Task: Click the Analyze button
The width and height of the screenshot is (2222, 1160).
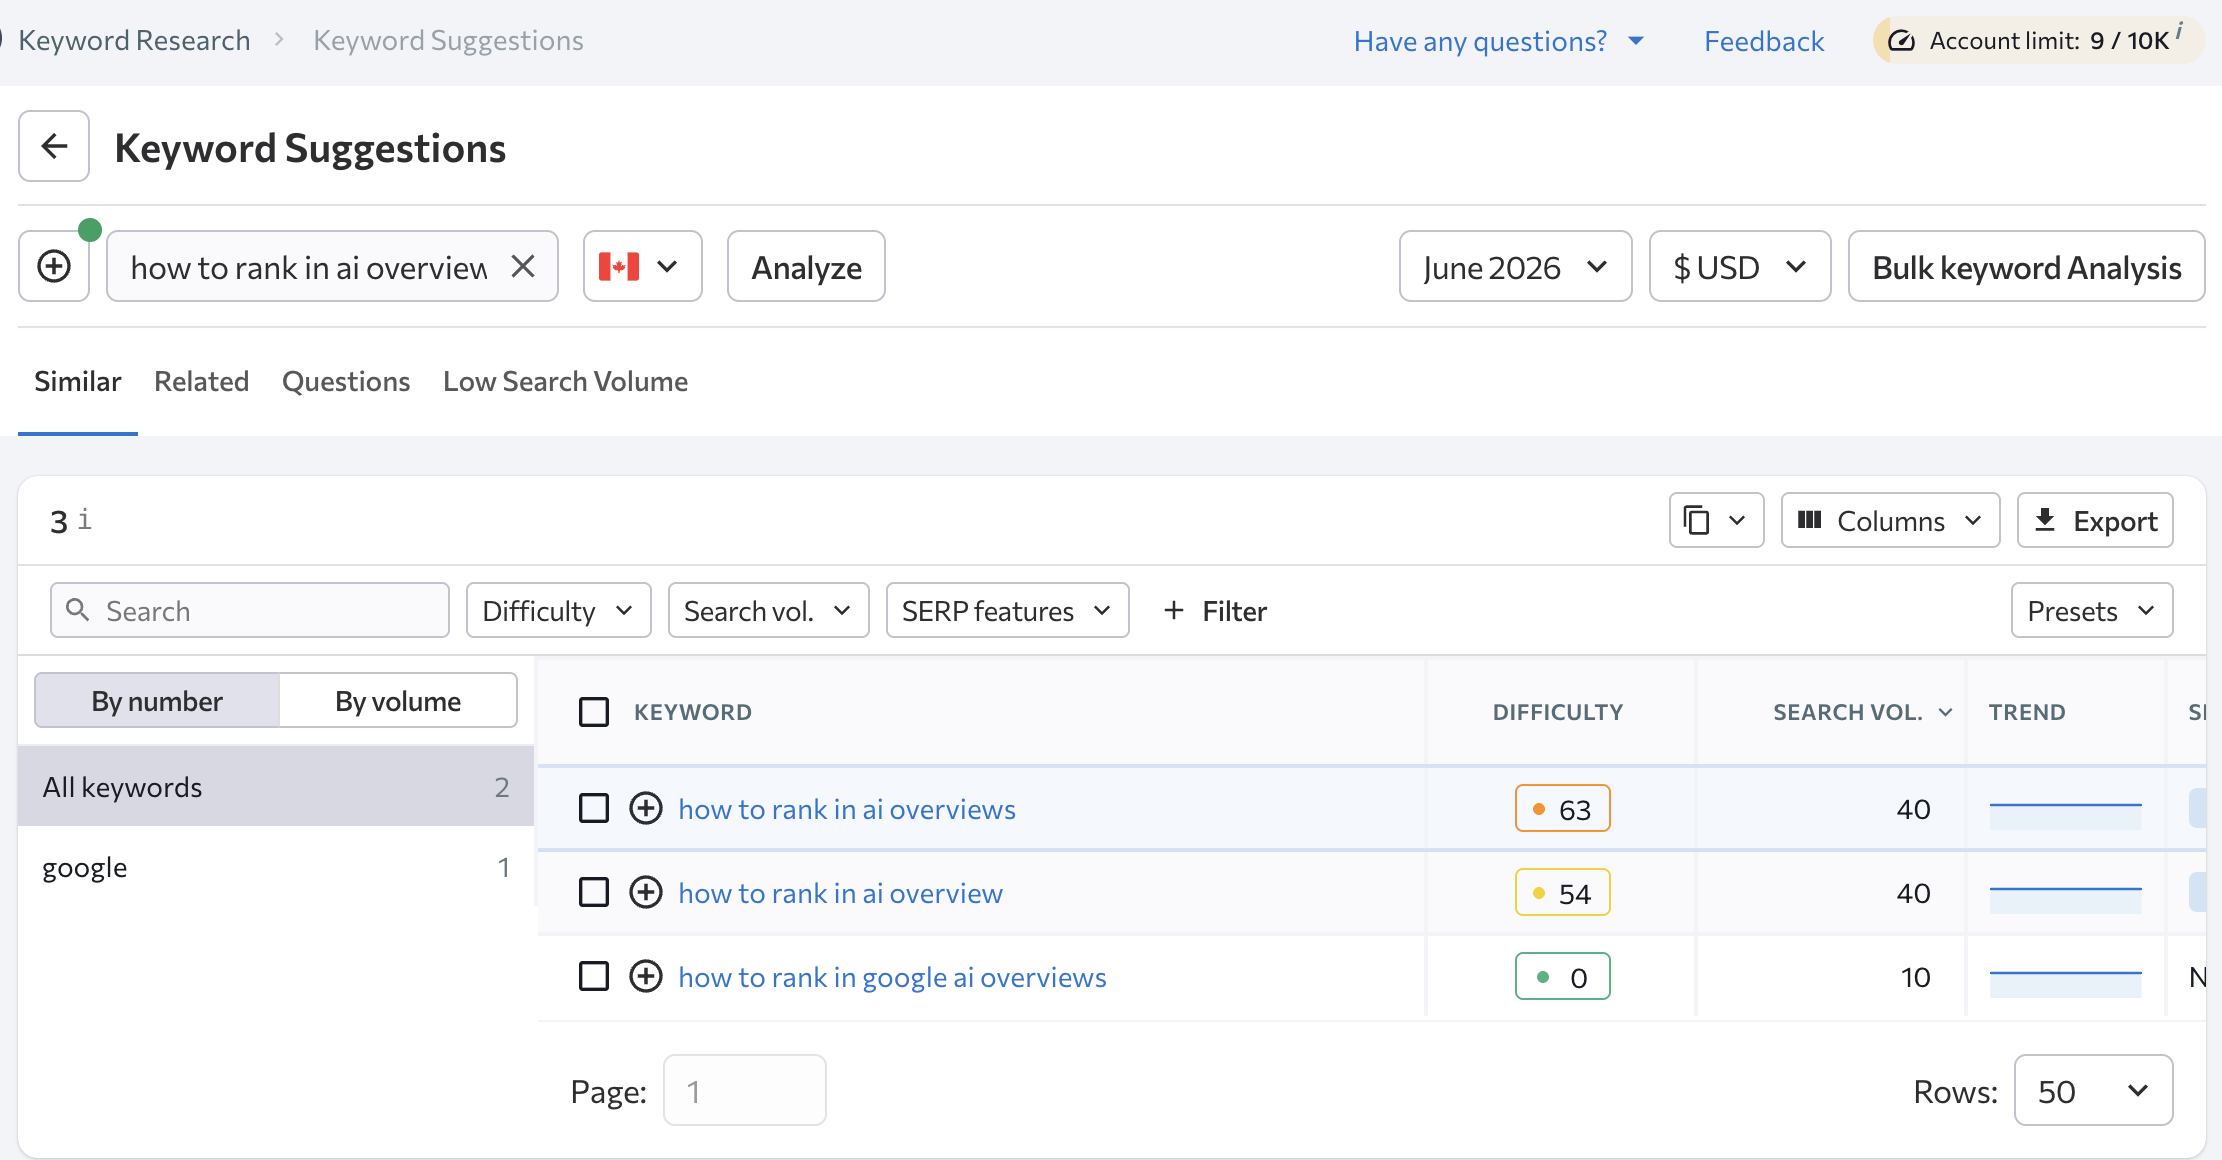Action: 806,266
